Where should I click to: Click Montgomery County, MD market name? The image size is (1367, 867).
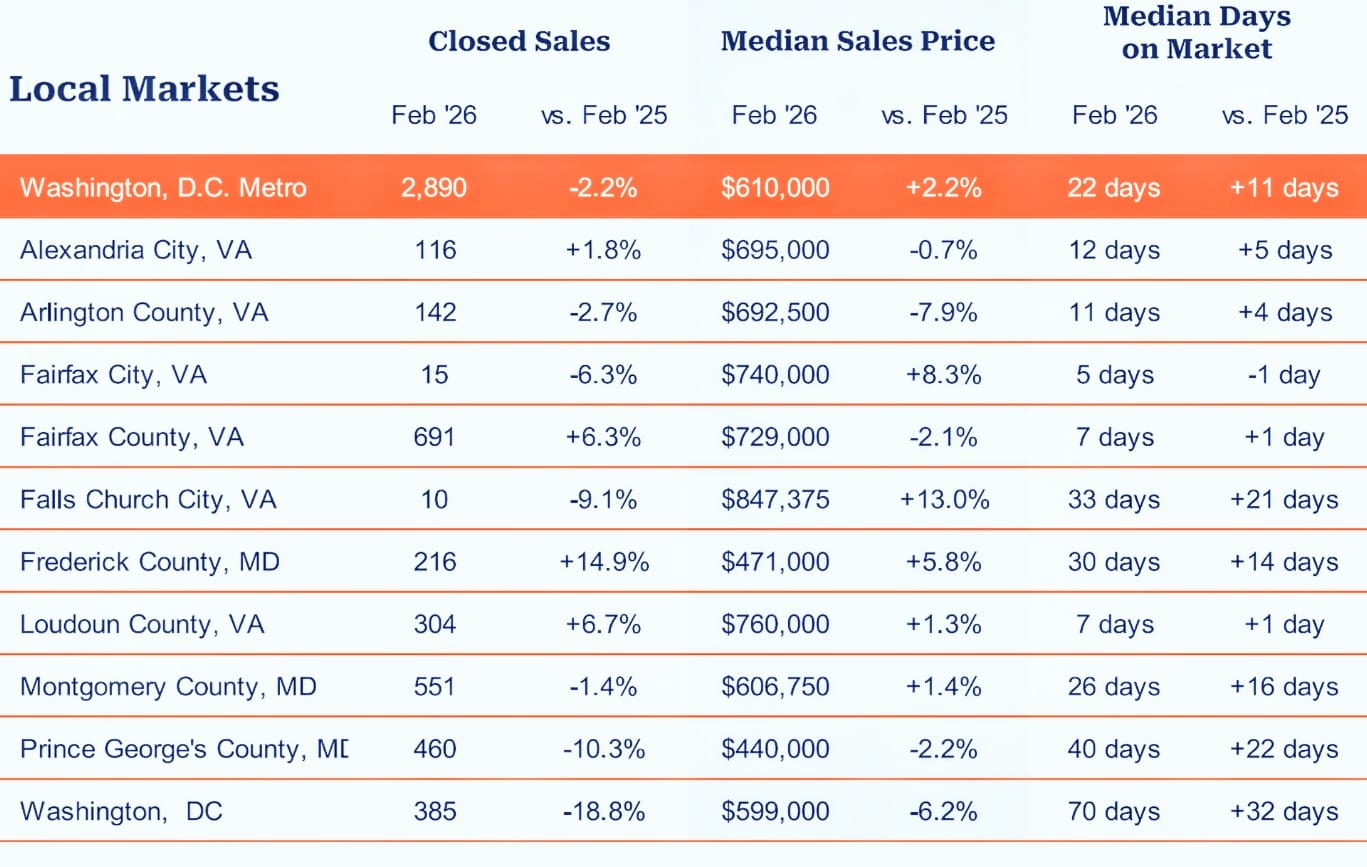pos(168,687)
